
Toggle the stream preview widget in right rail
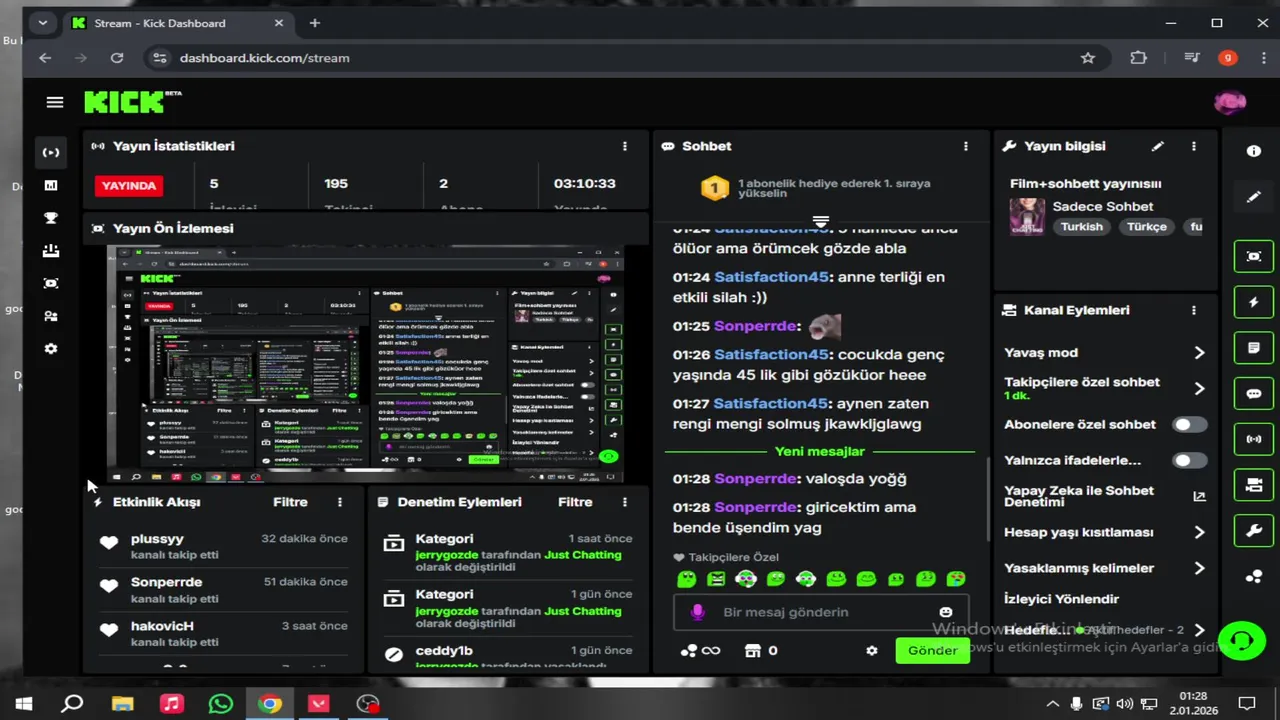click(1254, 256)
